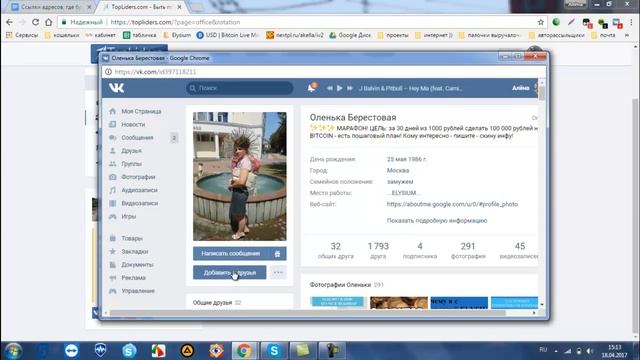Click the 45 видеозаписей counter
The width and height of the screenshot is (640, 360).
(519, 251)
